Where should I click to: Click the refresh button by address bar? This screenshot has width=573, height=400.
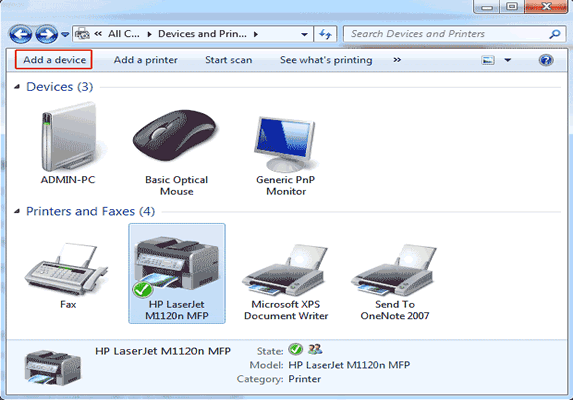coord(325,34)
